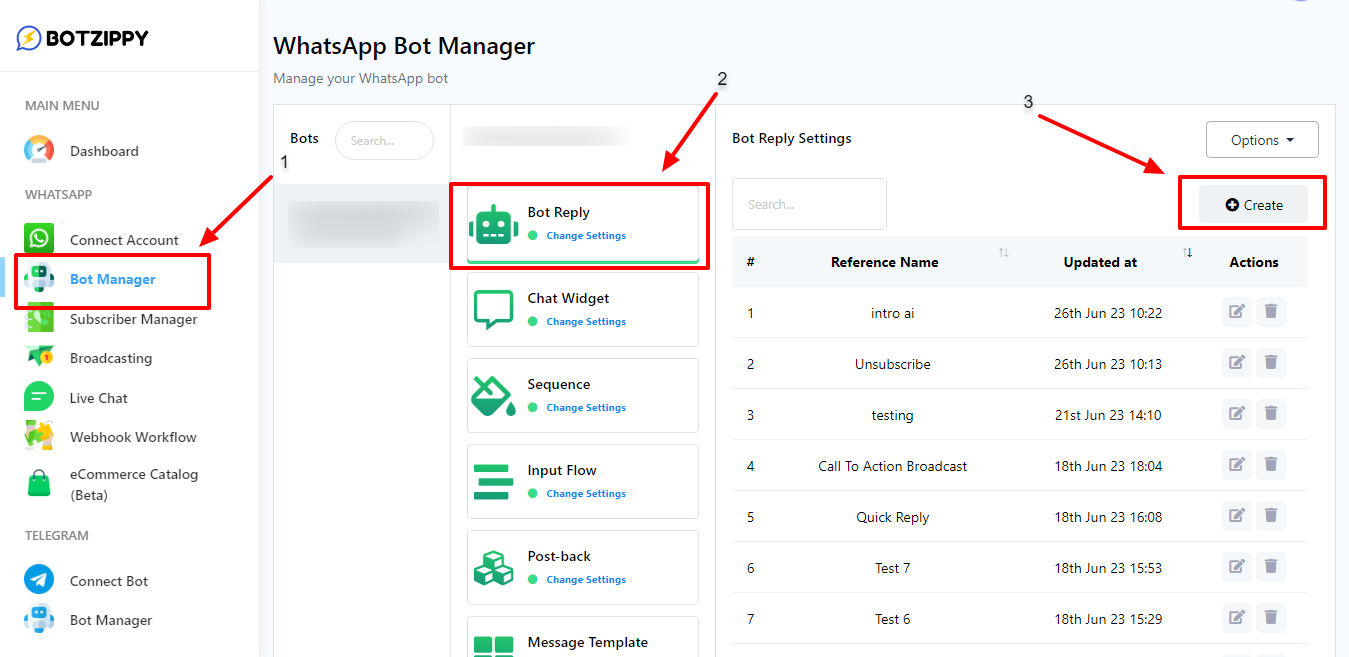The height and width of the screenshot is (657, 1349).
Task: Open Live Chat
Action: [99, 398]
